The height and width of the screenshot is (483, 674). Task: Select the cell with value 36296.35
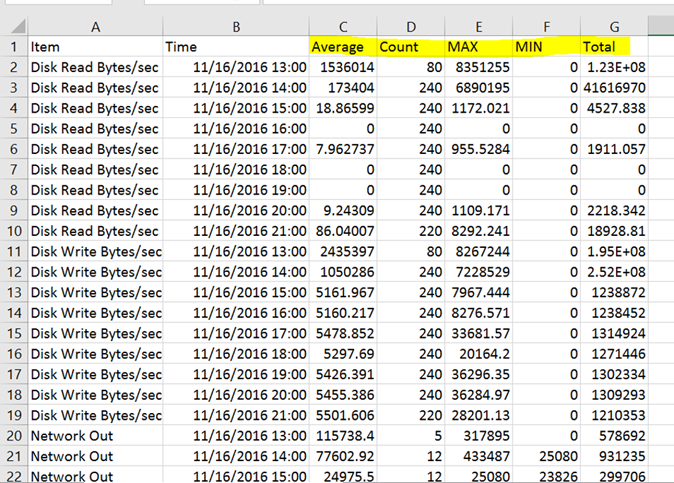(x=478, y=374)
